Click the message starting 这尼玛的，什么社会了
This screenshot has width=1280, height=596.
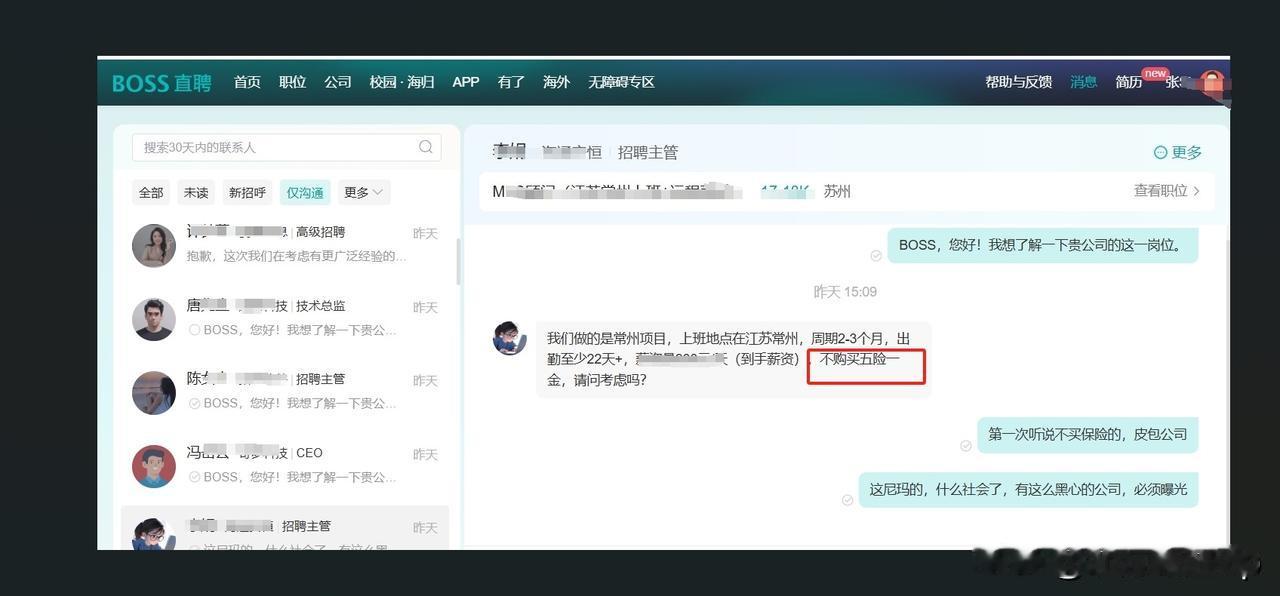point(1028,489)
